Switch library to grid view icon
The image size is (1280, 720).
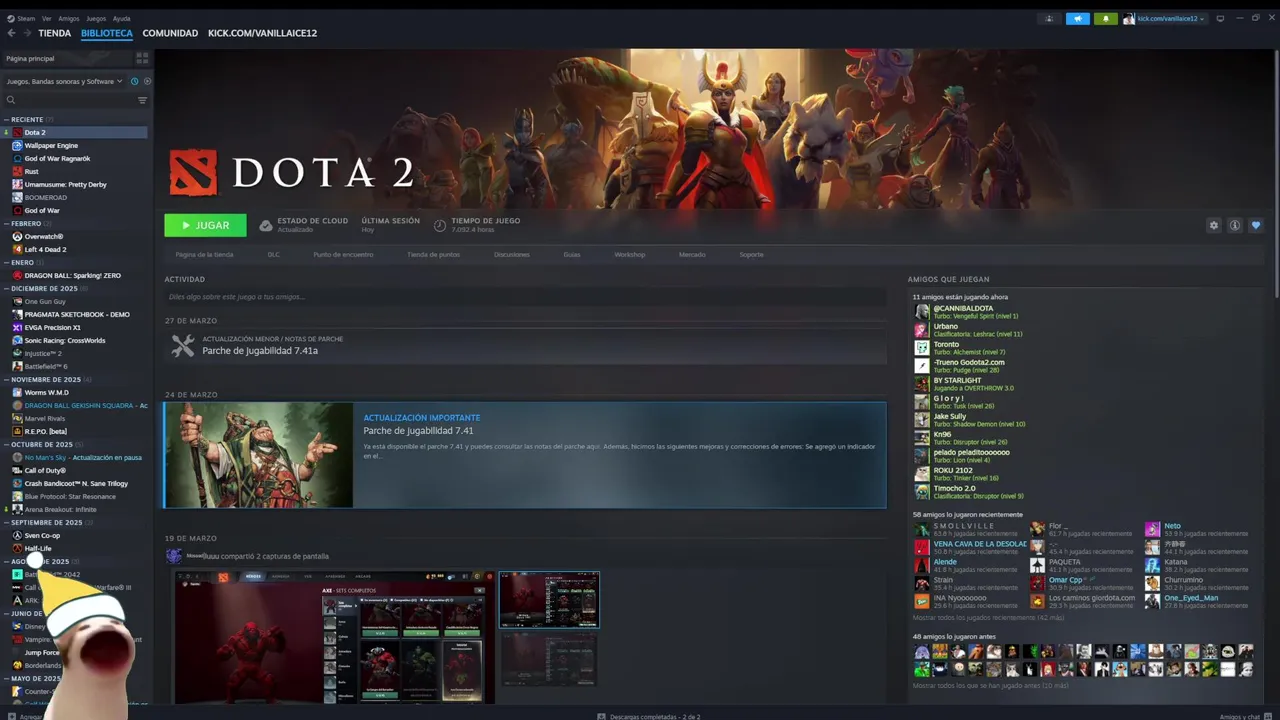142,58
